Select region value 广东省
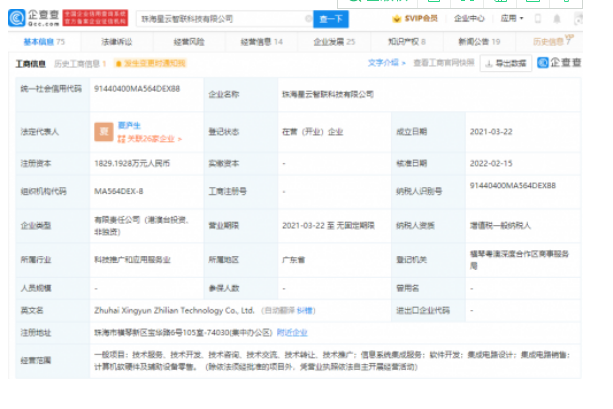The width and height of the screenshot is (613, 409). point(294,260)
